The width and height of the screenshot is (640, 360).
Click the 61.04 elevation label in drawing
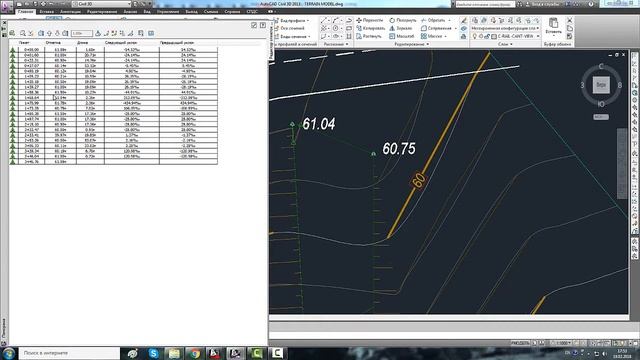[x=319, y=124]
